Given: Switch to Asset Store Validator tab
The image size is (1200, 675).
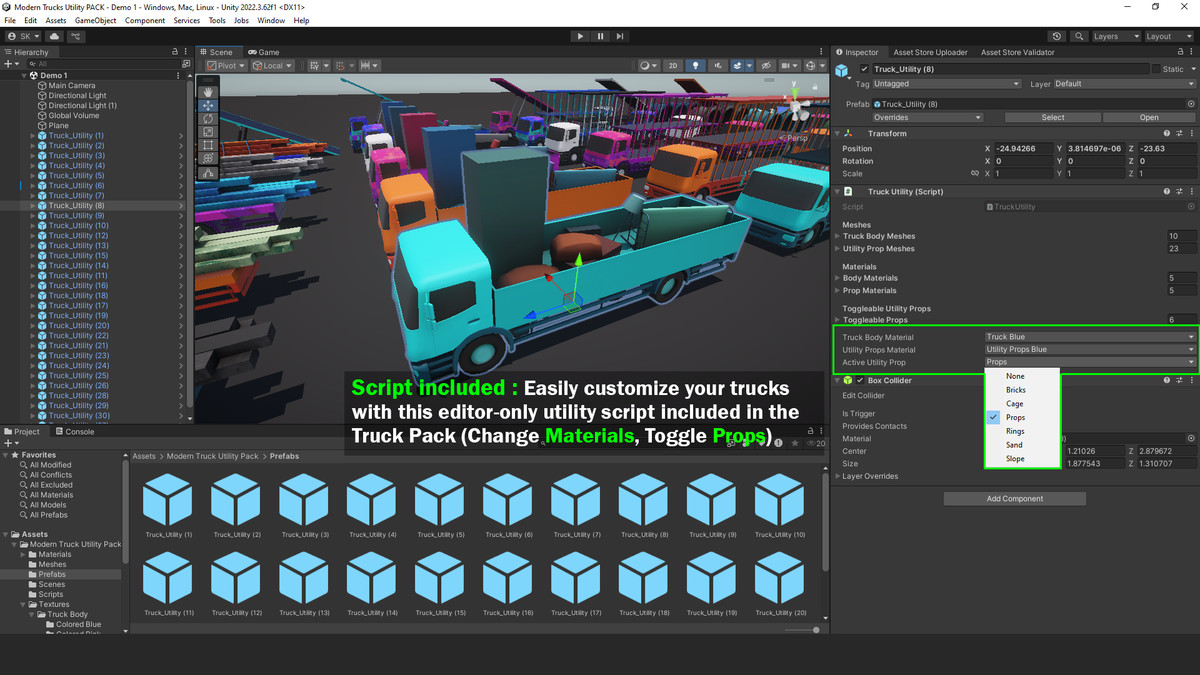Looking at the screenshot, I should (x=1017, y=52).
